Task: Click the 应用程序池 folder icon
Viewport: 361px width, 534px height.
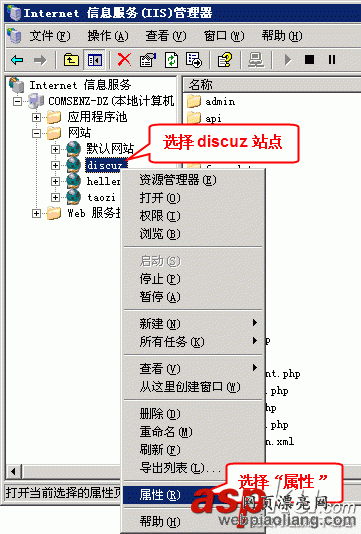Action: pyautogui.click(x=54, y=117)
